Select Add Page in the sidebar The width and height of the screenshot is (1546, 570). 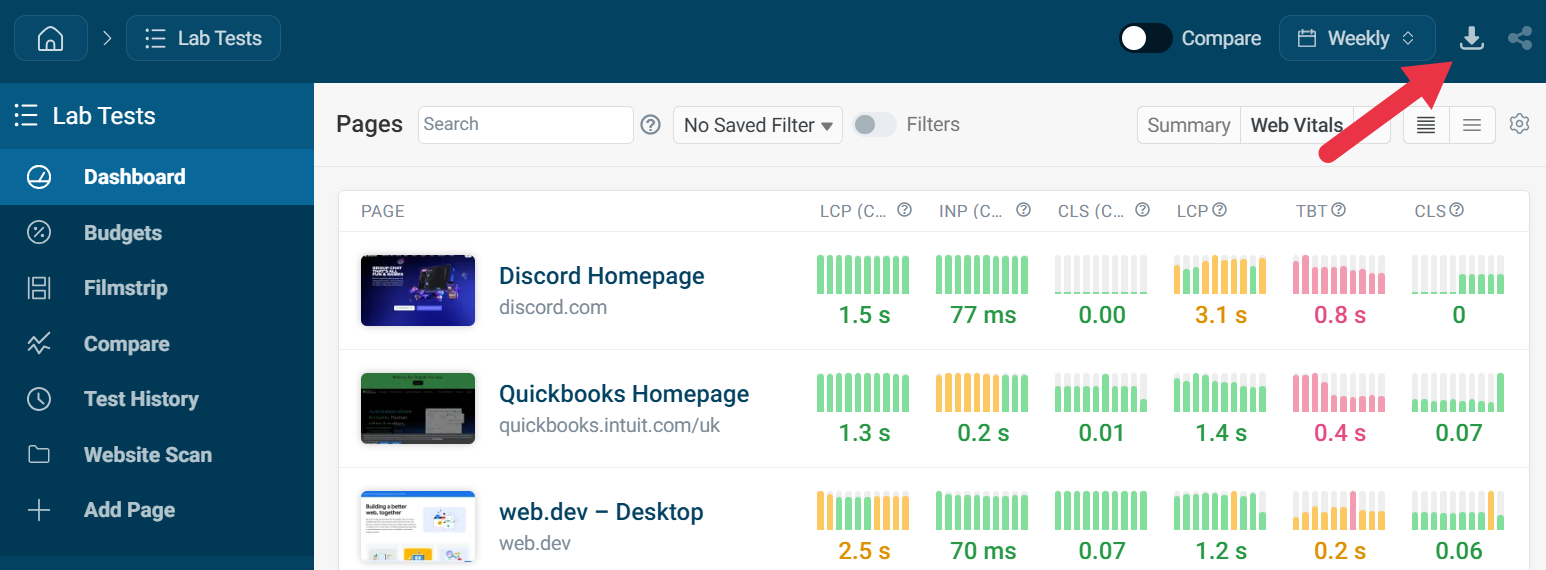157,510
